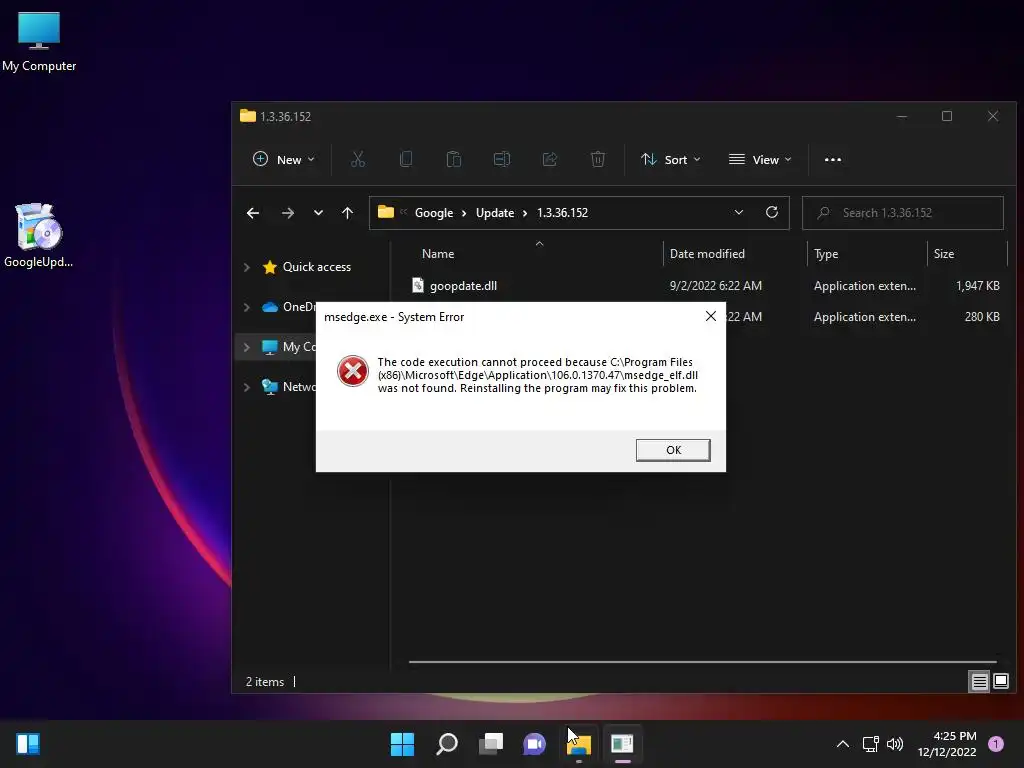Click the network tray icon
Screen dimensions: 1024x768
tap(871, 744)
